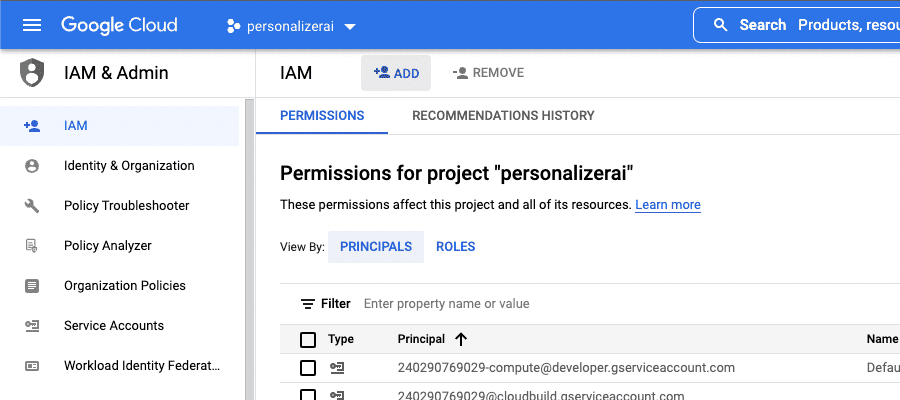Check the compute@developer service account row
Image resolution: width=900 pixels, height=400 pixels.
point(308,368)
